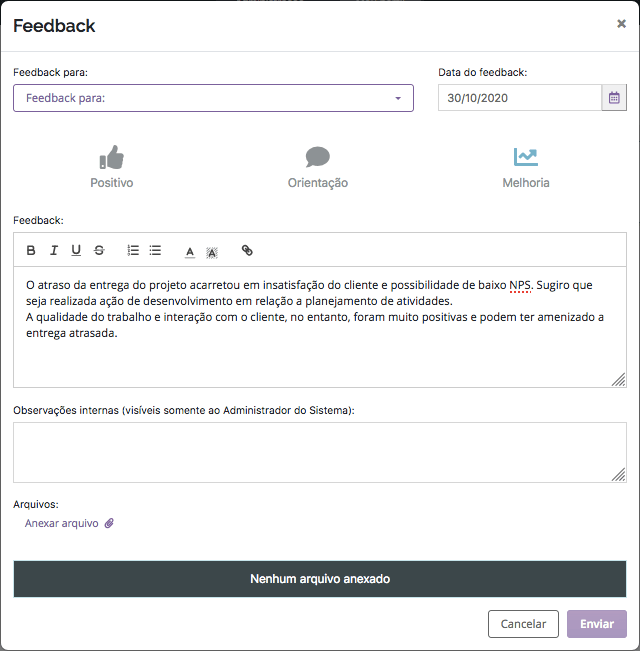
Task: Close the Feedback dialog with X
Action: point(621,24)
